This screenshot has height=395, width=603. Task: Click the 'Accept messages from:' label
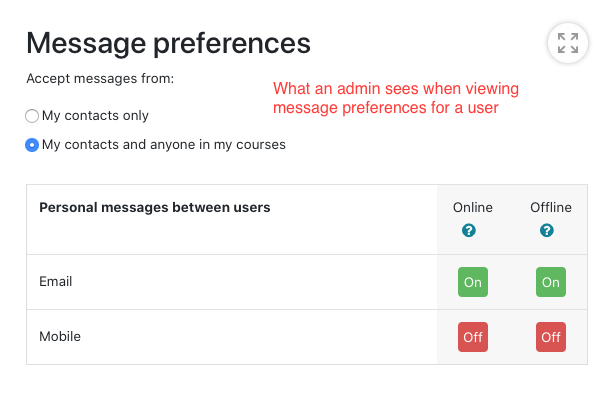coord(100,79)
